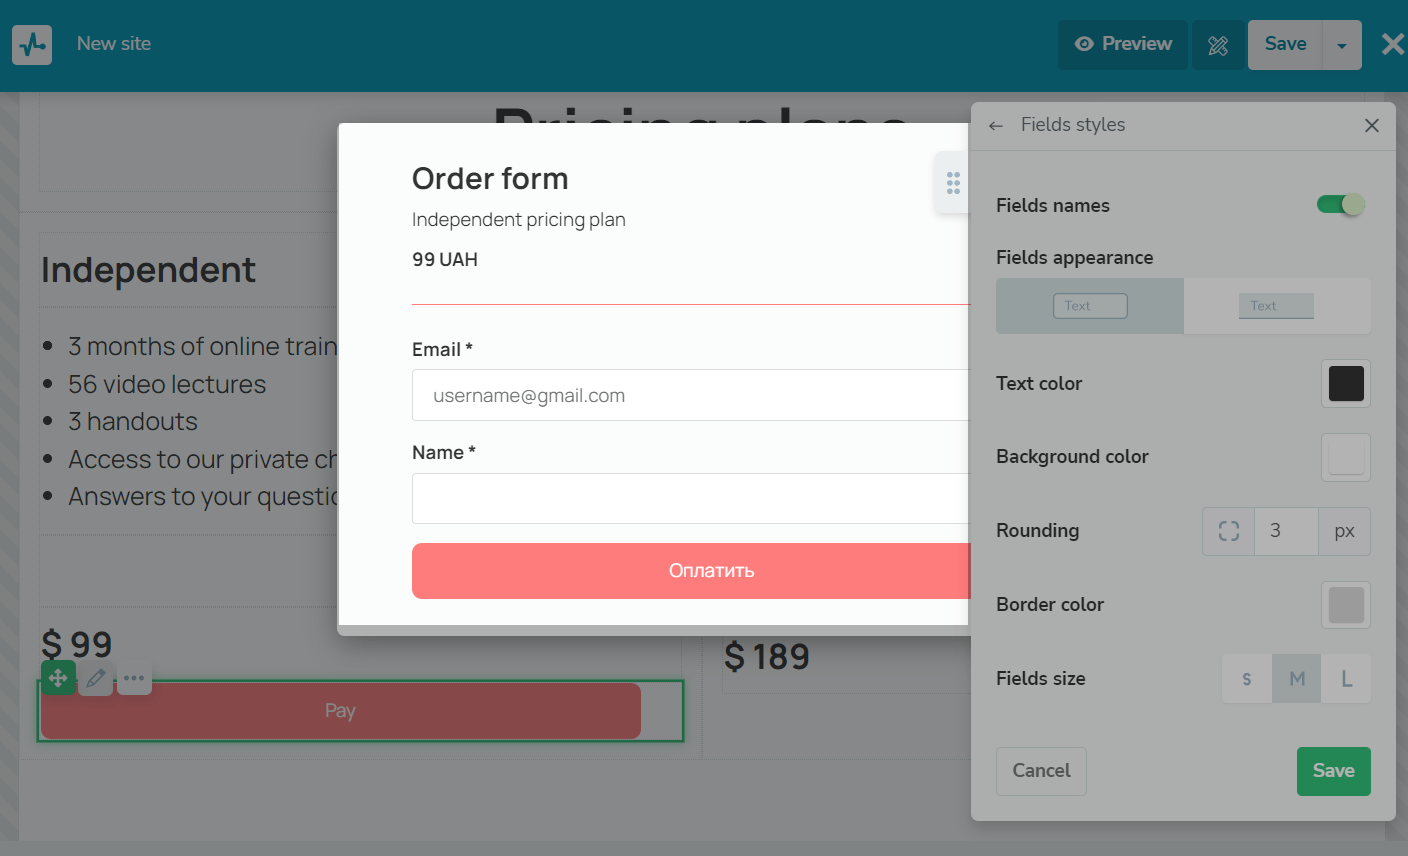This screenshot has width=1408, height=856.
Task: Select the underlined field appearance style
Action: (x=1276, y=306)
